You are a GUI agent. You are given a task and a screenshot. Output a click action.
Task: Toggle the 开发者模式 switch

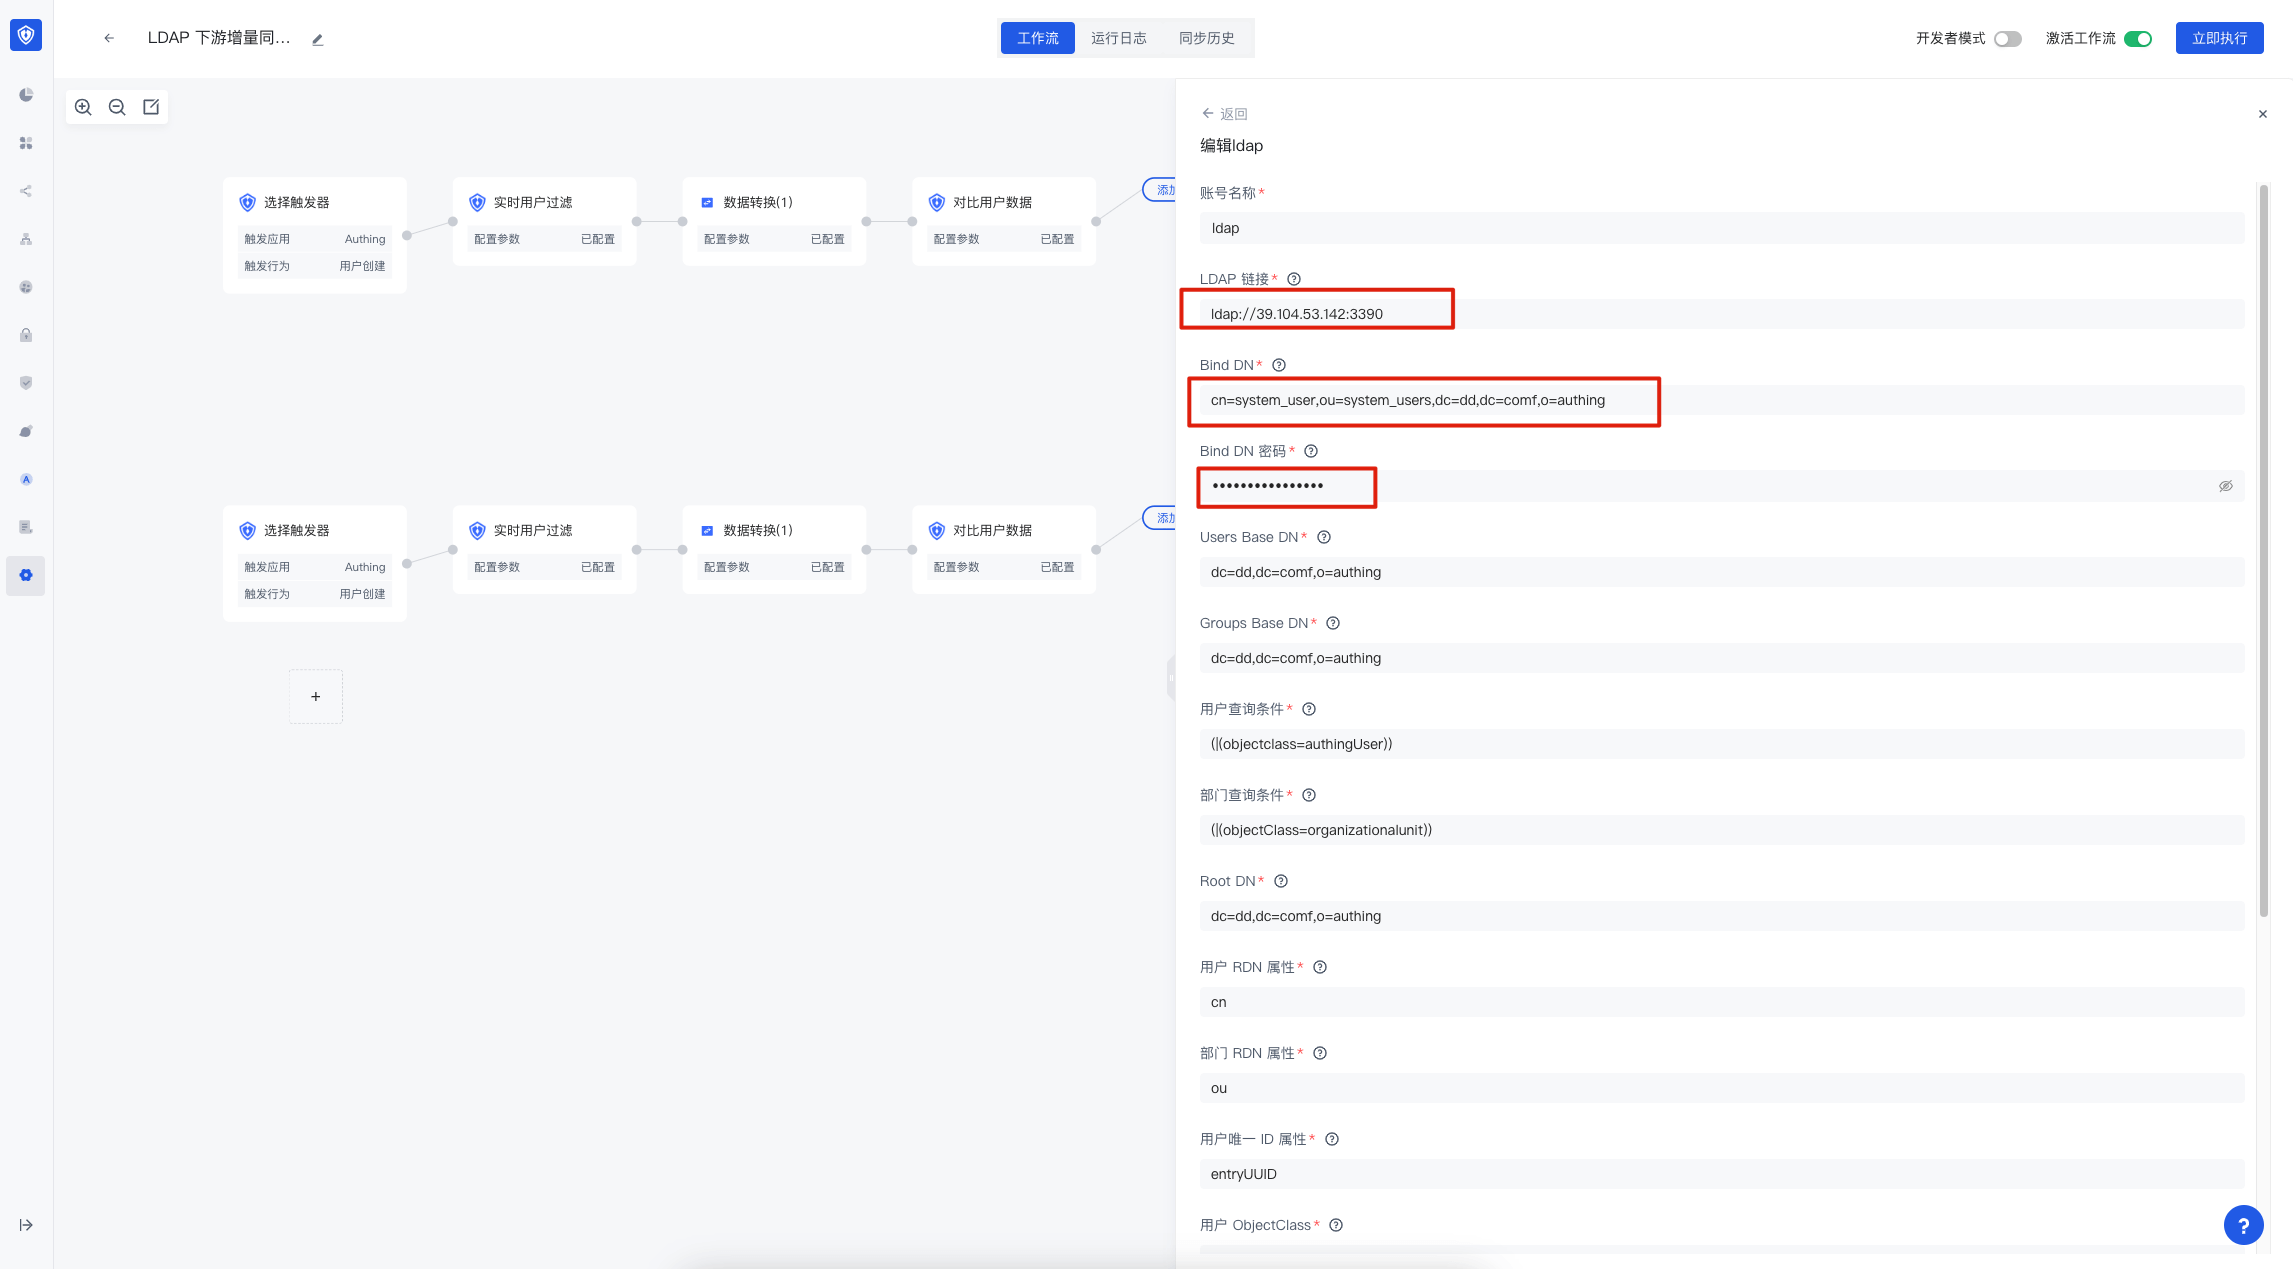[x=2007, y=39]
